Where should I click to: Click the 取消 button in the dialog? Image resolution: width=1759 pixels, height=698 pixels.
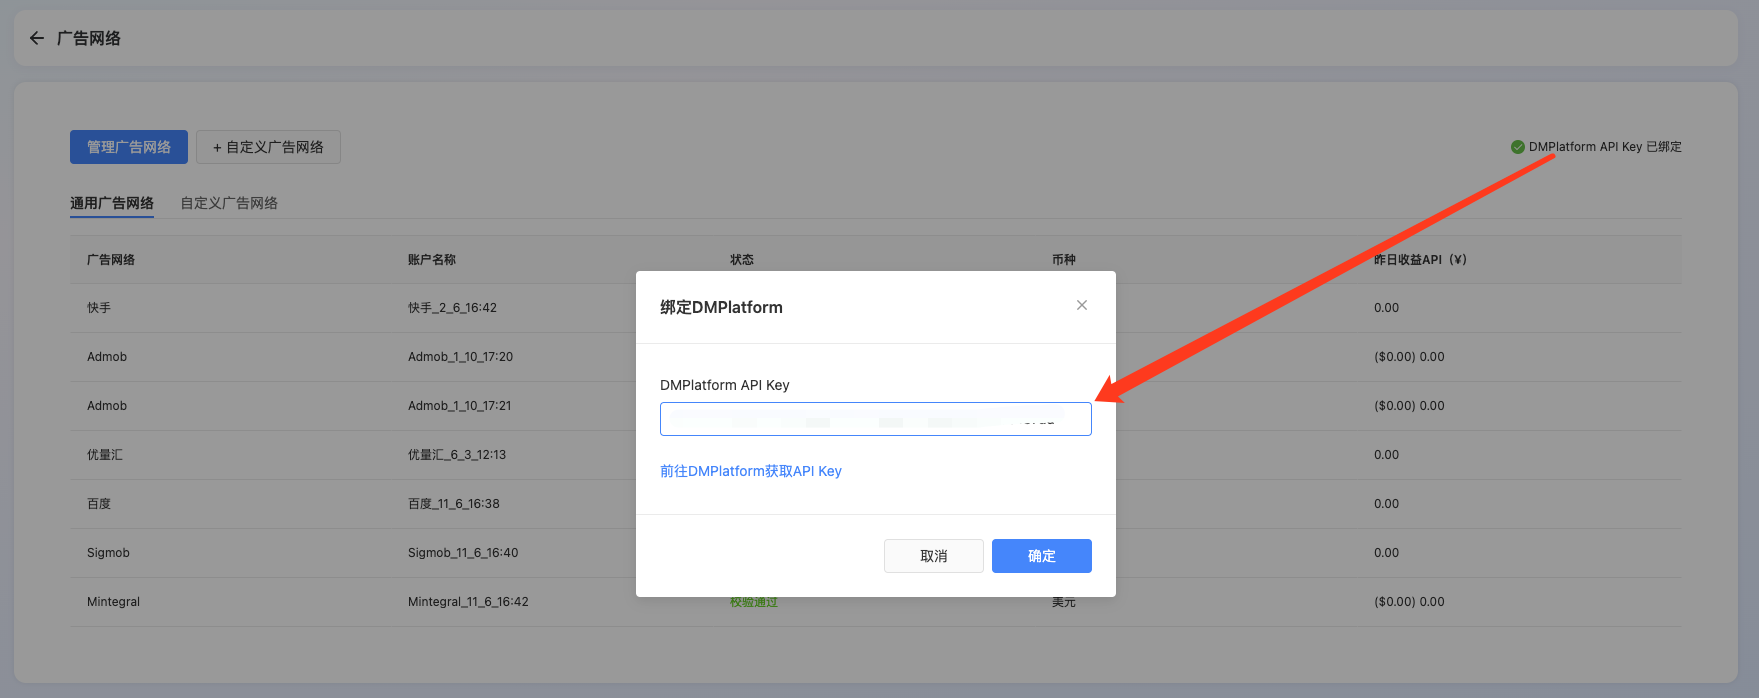(x=933, y=556)
